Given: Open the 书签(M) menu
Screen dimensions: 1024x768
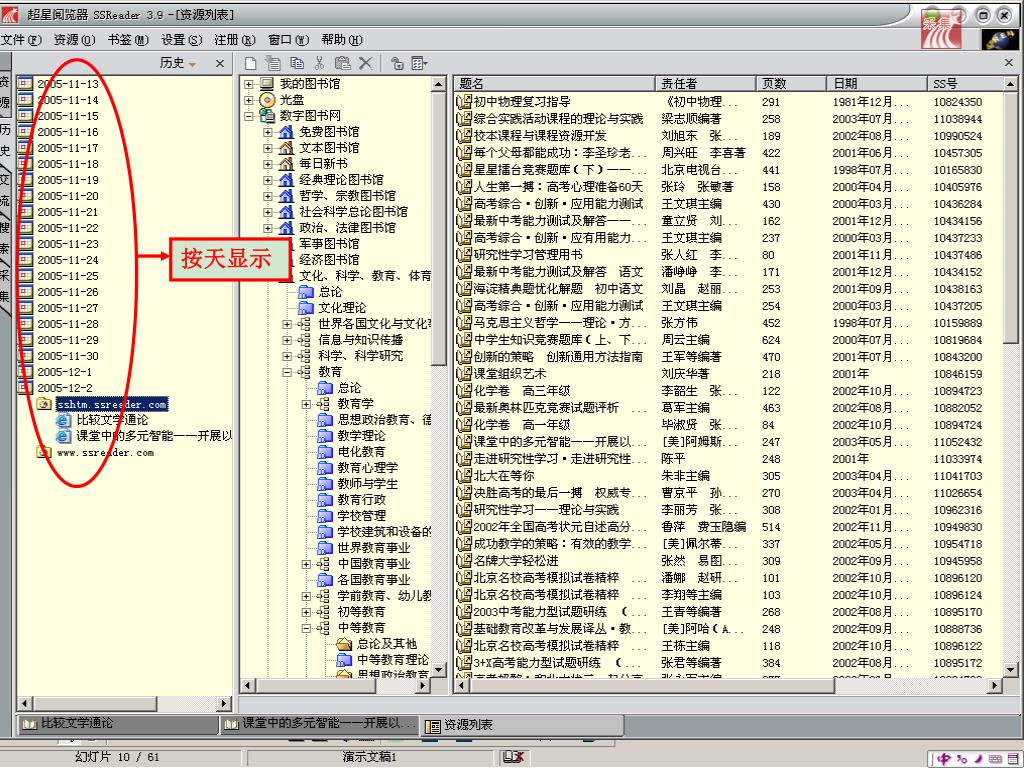Looking at the screenshot, I should coord(128,40).
